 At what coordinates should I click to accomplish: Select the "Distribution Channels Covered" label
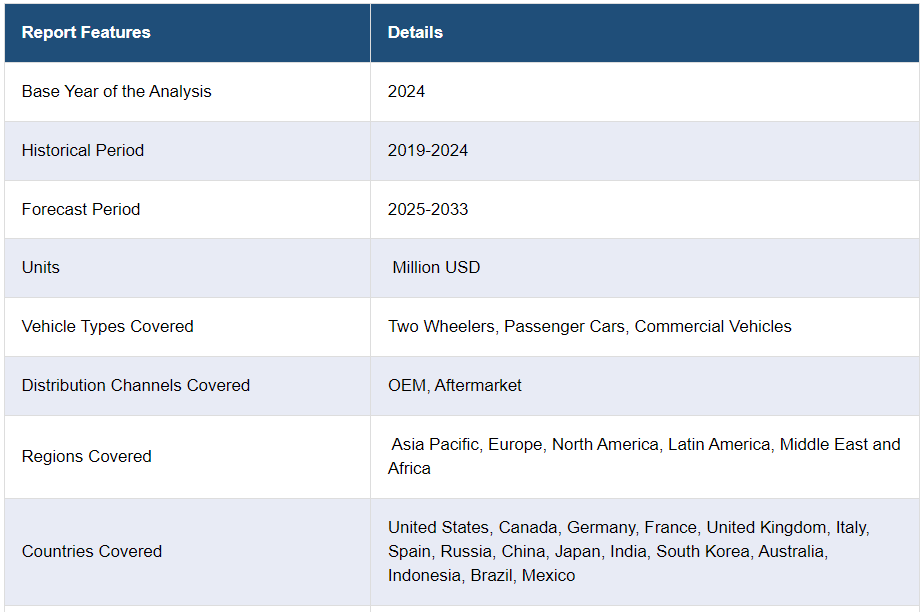tap(136, 386)
